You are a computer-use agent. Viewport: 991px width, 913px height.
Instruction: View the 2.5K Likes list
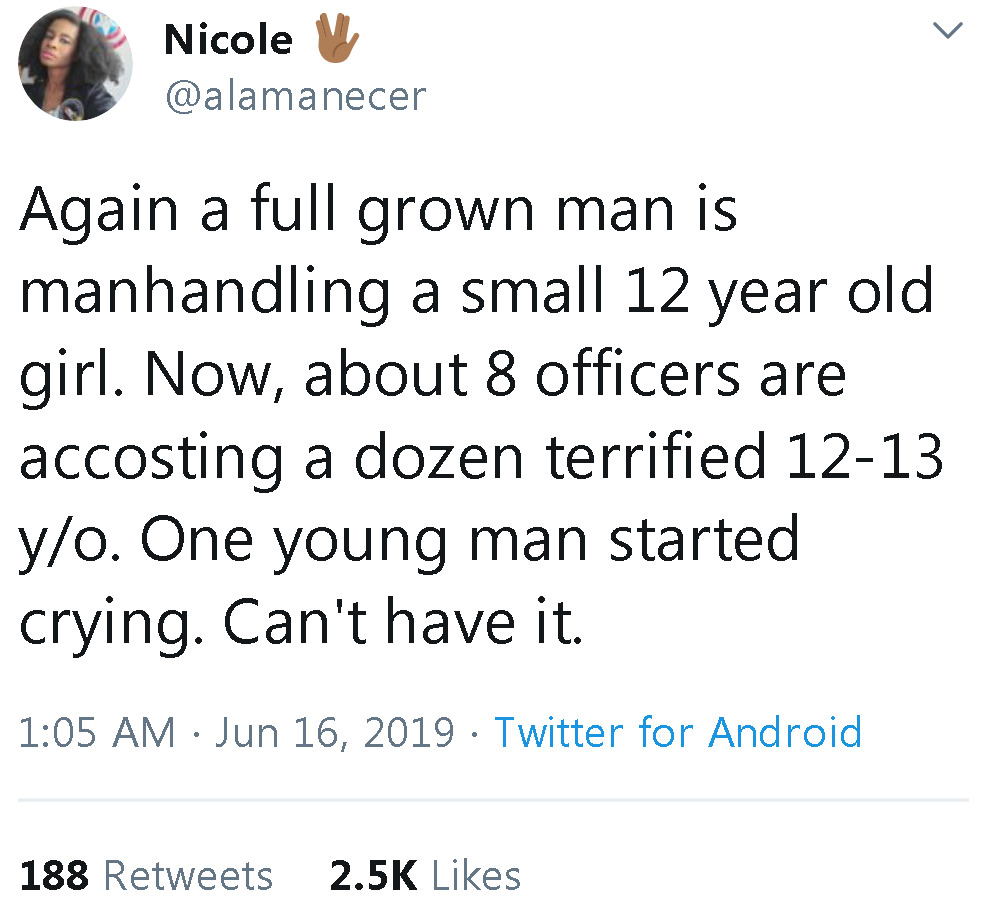(425, 876)
